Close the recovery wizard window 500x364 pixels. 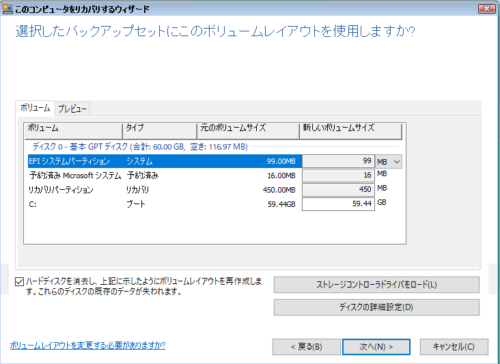487,9
